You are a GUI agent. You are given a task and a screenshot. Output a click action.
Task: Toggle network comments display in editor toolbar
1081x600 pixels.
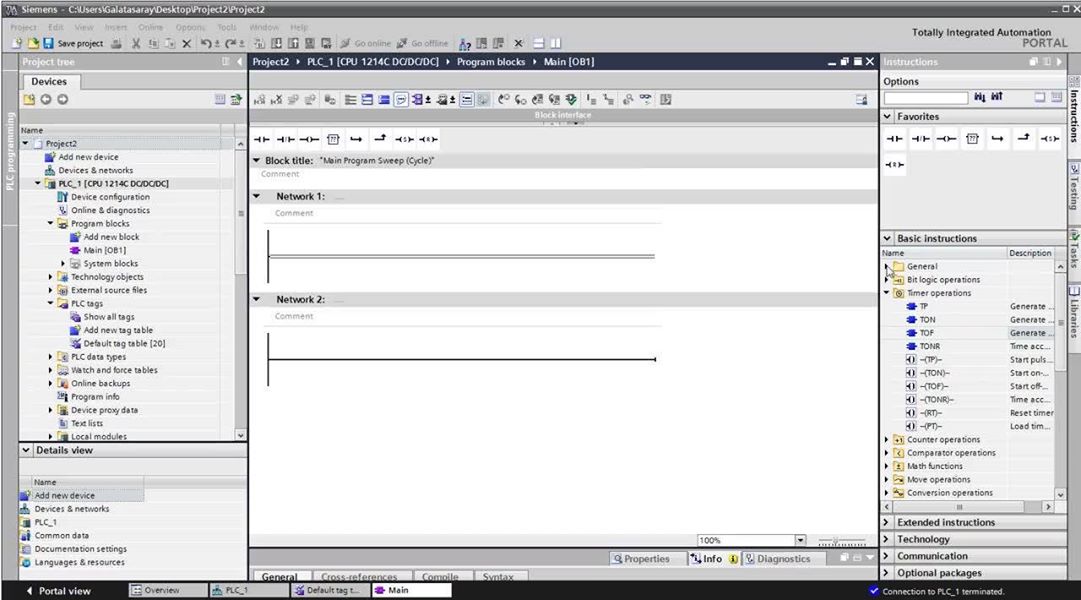pyautogui.click(x=401, y=100)
